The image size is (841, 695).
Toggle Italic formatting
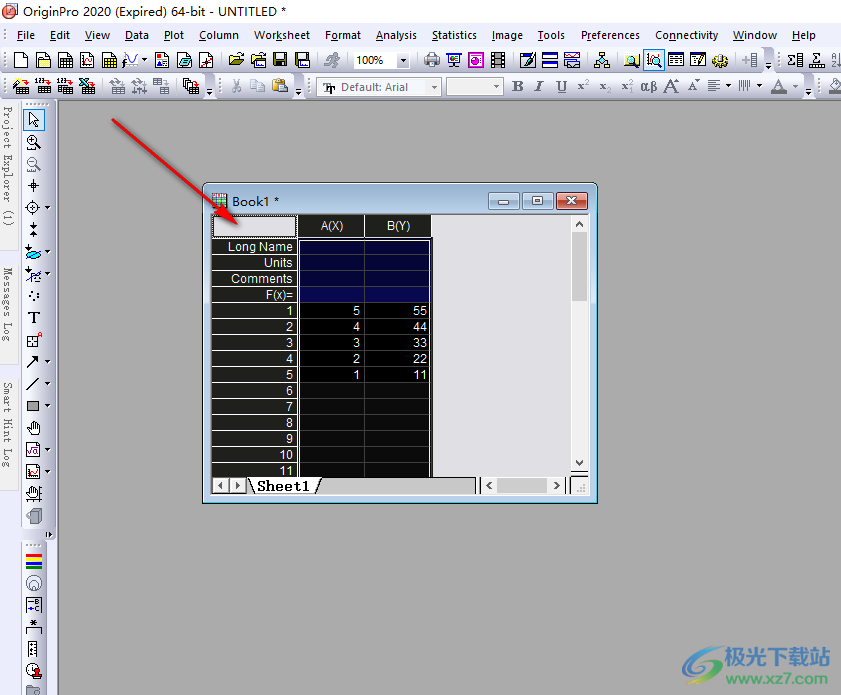[539, 86]
